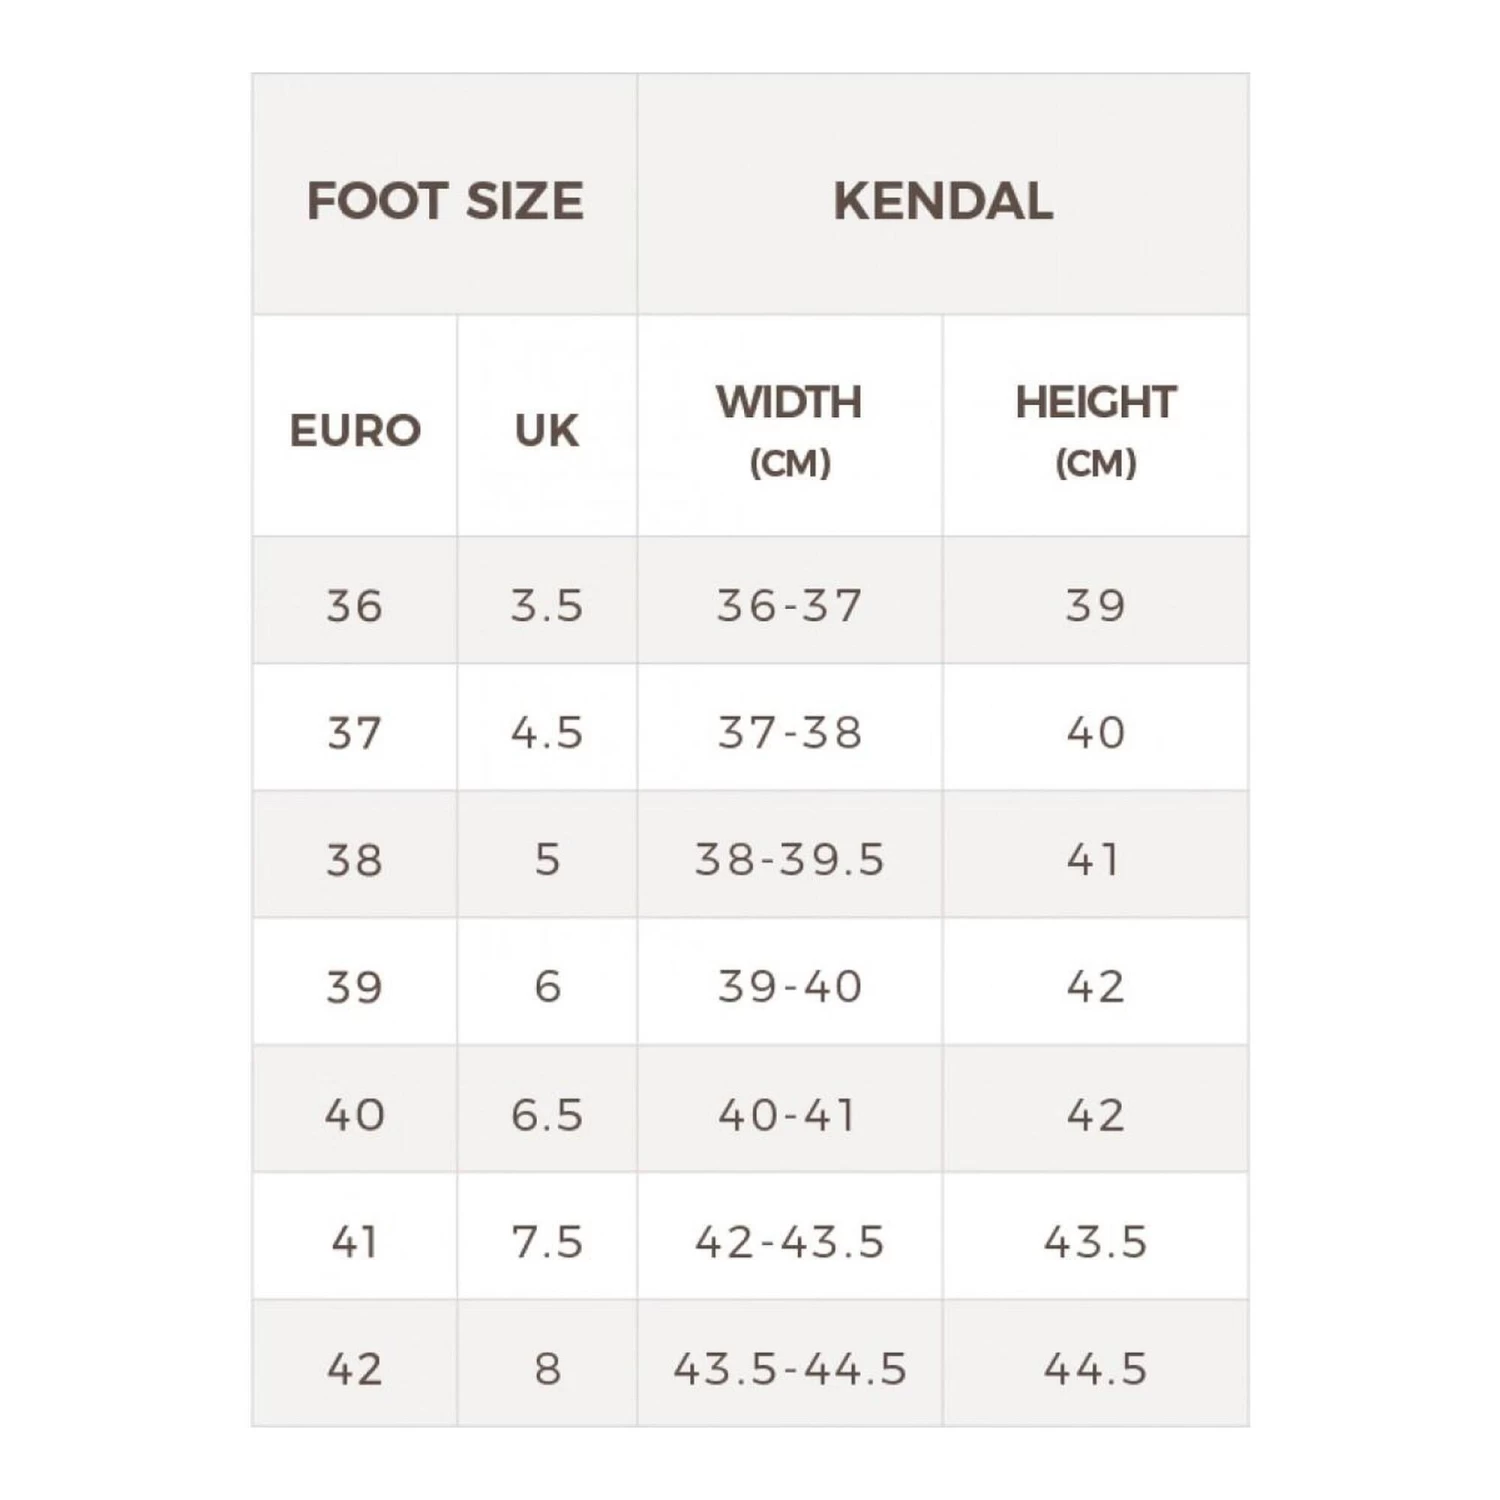Select the UK size 7.5 cell
Image resolution: width=1500 pixels, height=1500 pixels.
pos(547,1242)
